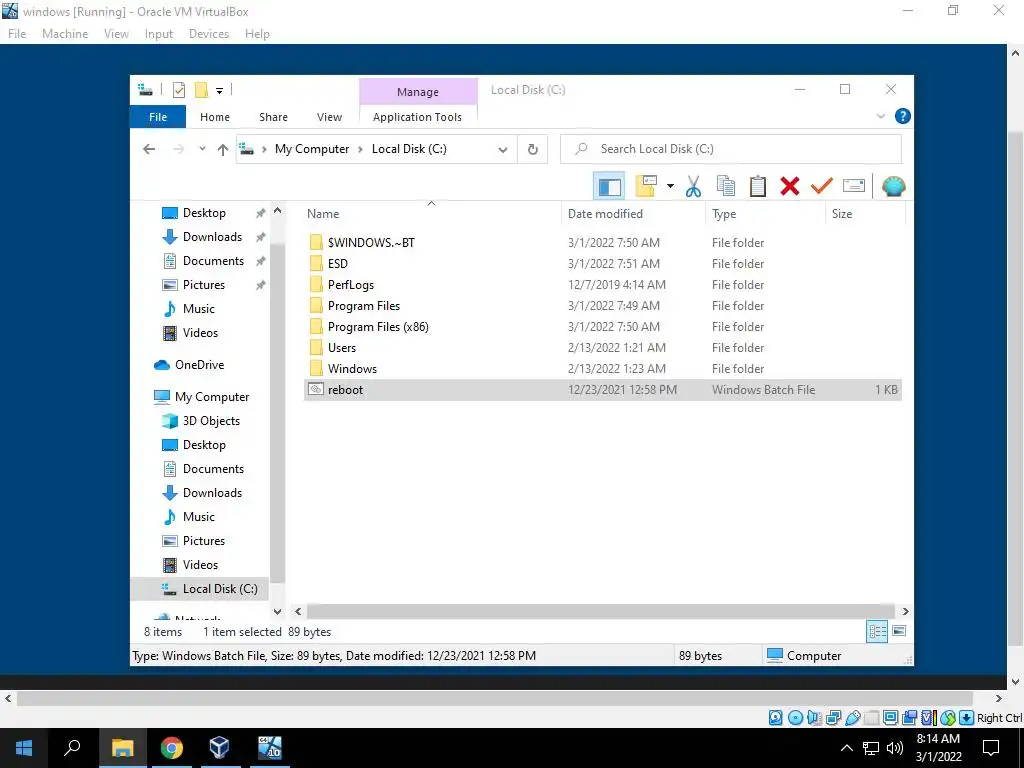Screen dimensions: 1024x768
Task: Expand the address bar history dropdown
Action: coord(503,150)
